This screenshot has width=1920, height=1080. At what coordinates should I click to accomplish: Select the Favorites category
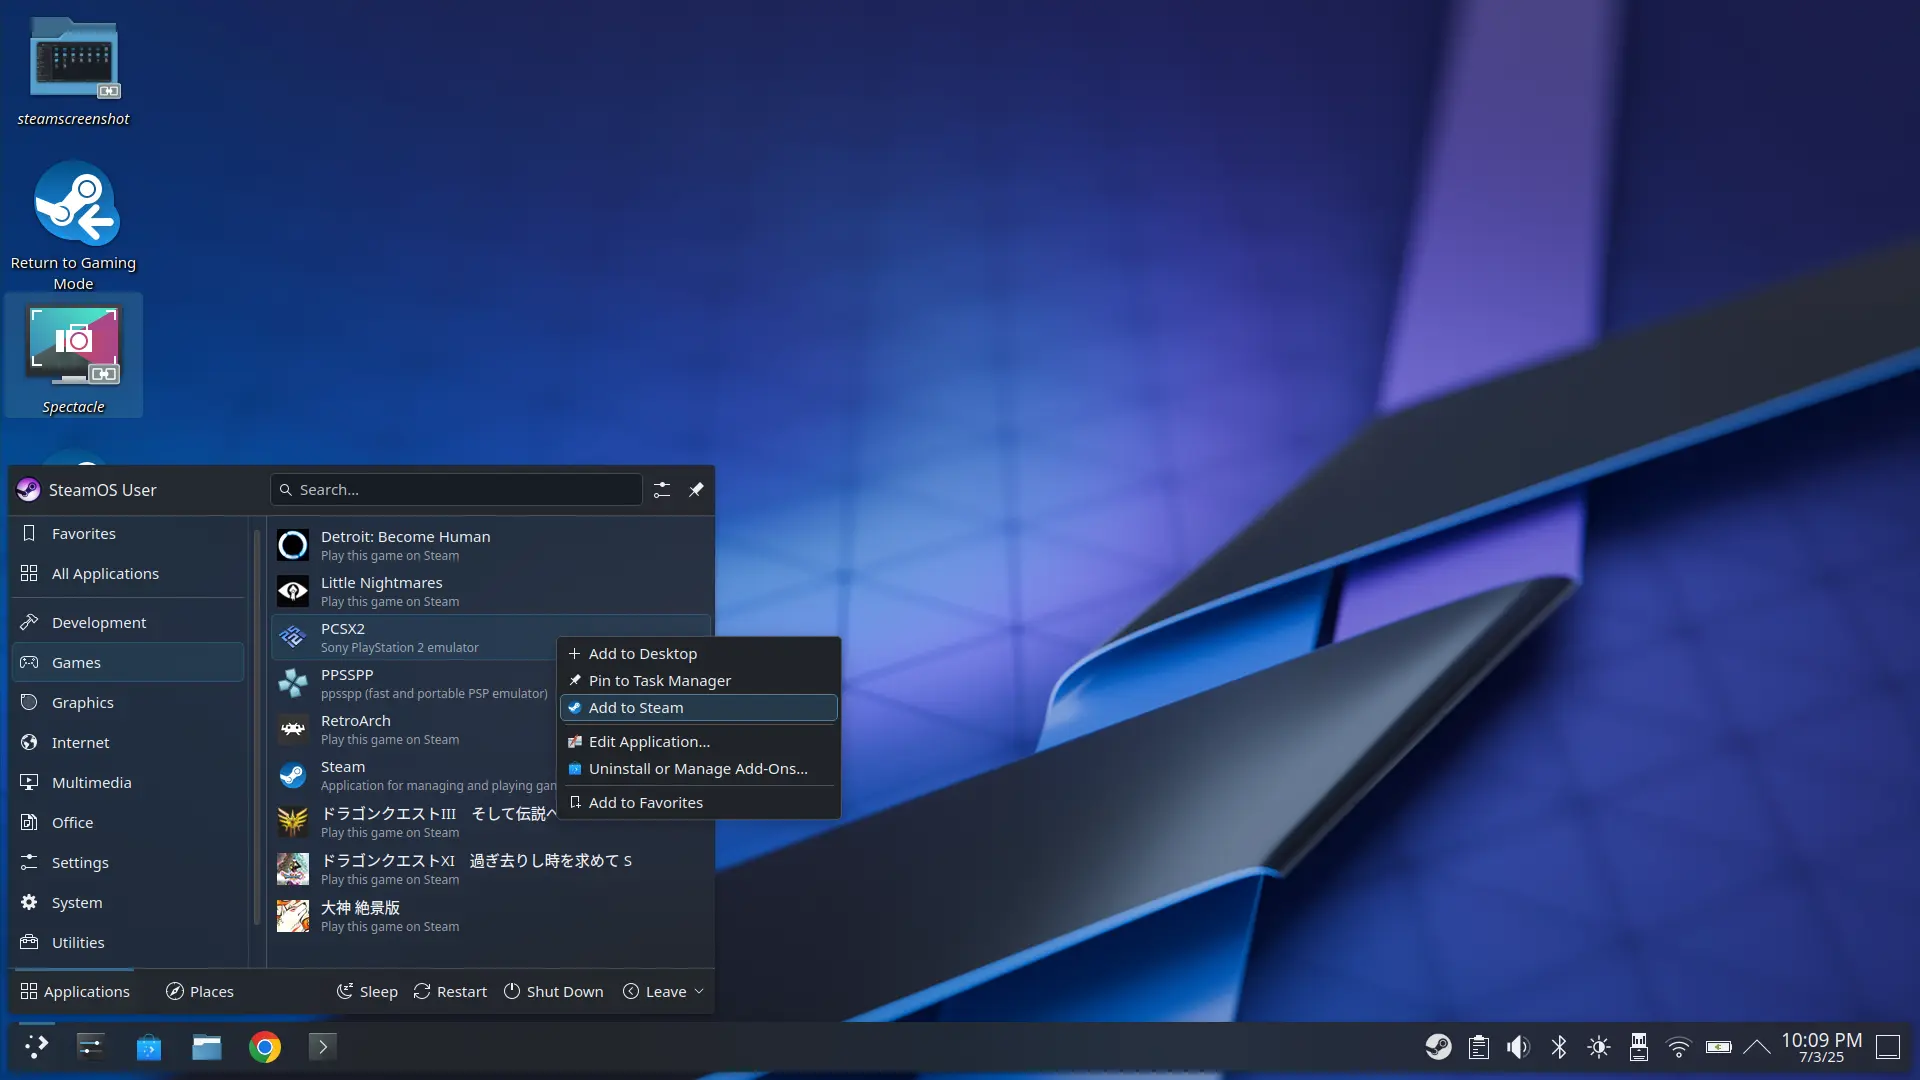click(x=128, y=534)
